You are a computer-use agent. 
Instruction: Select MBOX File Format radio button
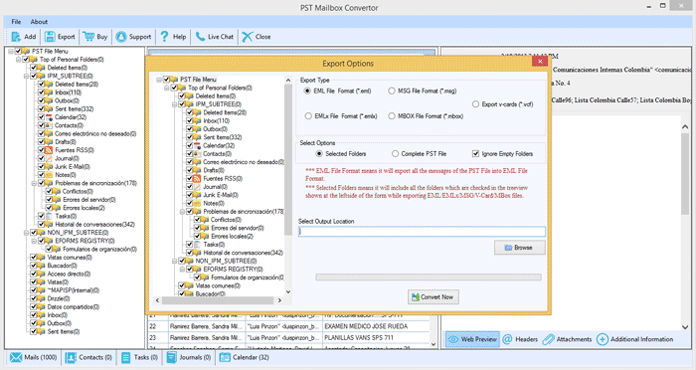point(392,116)
